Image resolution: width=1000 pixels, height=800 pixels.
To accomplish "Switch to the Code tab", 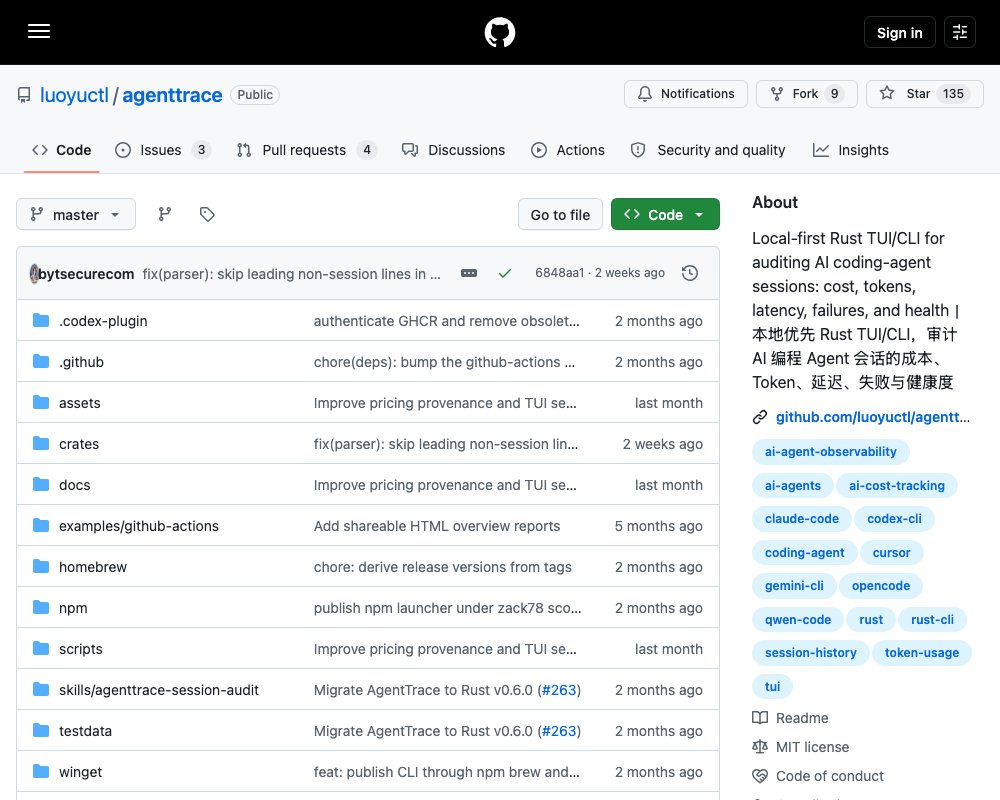I will click(x=61, y=150).
